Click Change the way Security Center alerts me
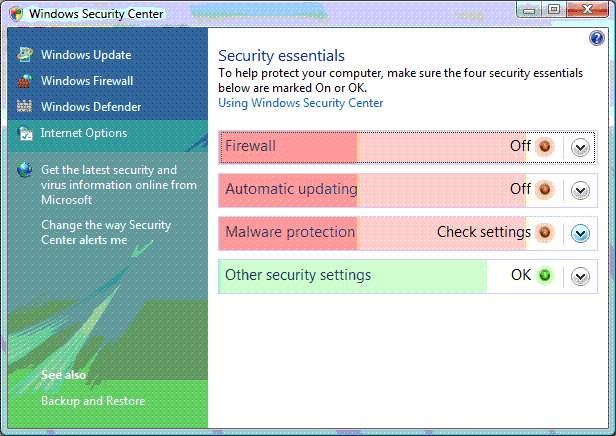 pos(106,232)
